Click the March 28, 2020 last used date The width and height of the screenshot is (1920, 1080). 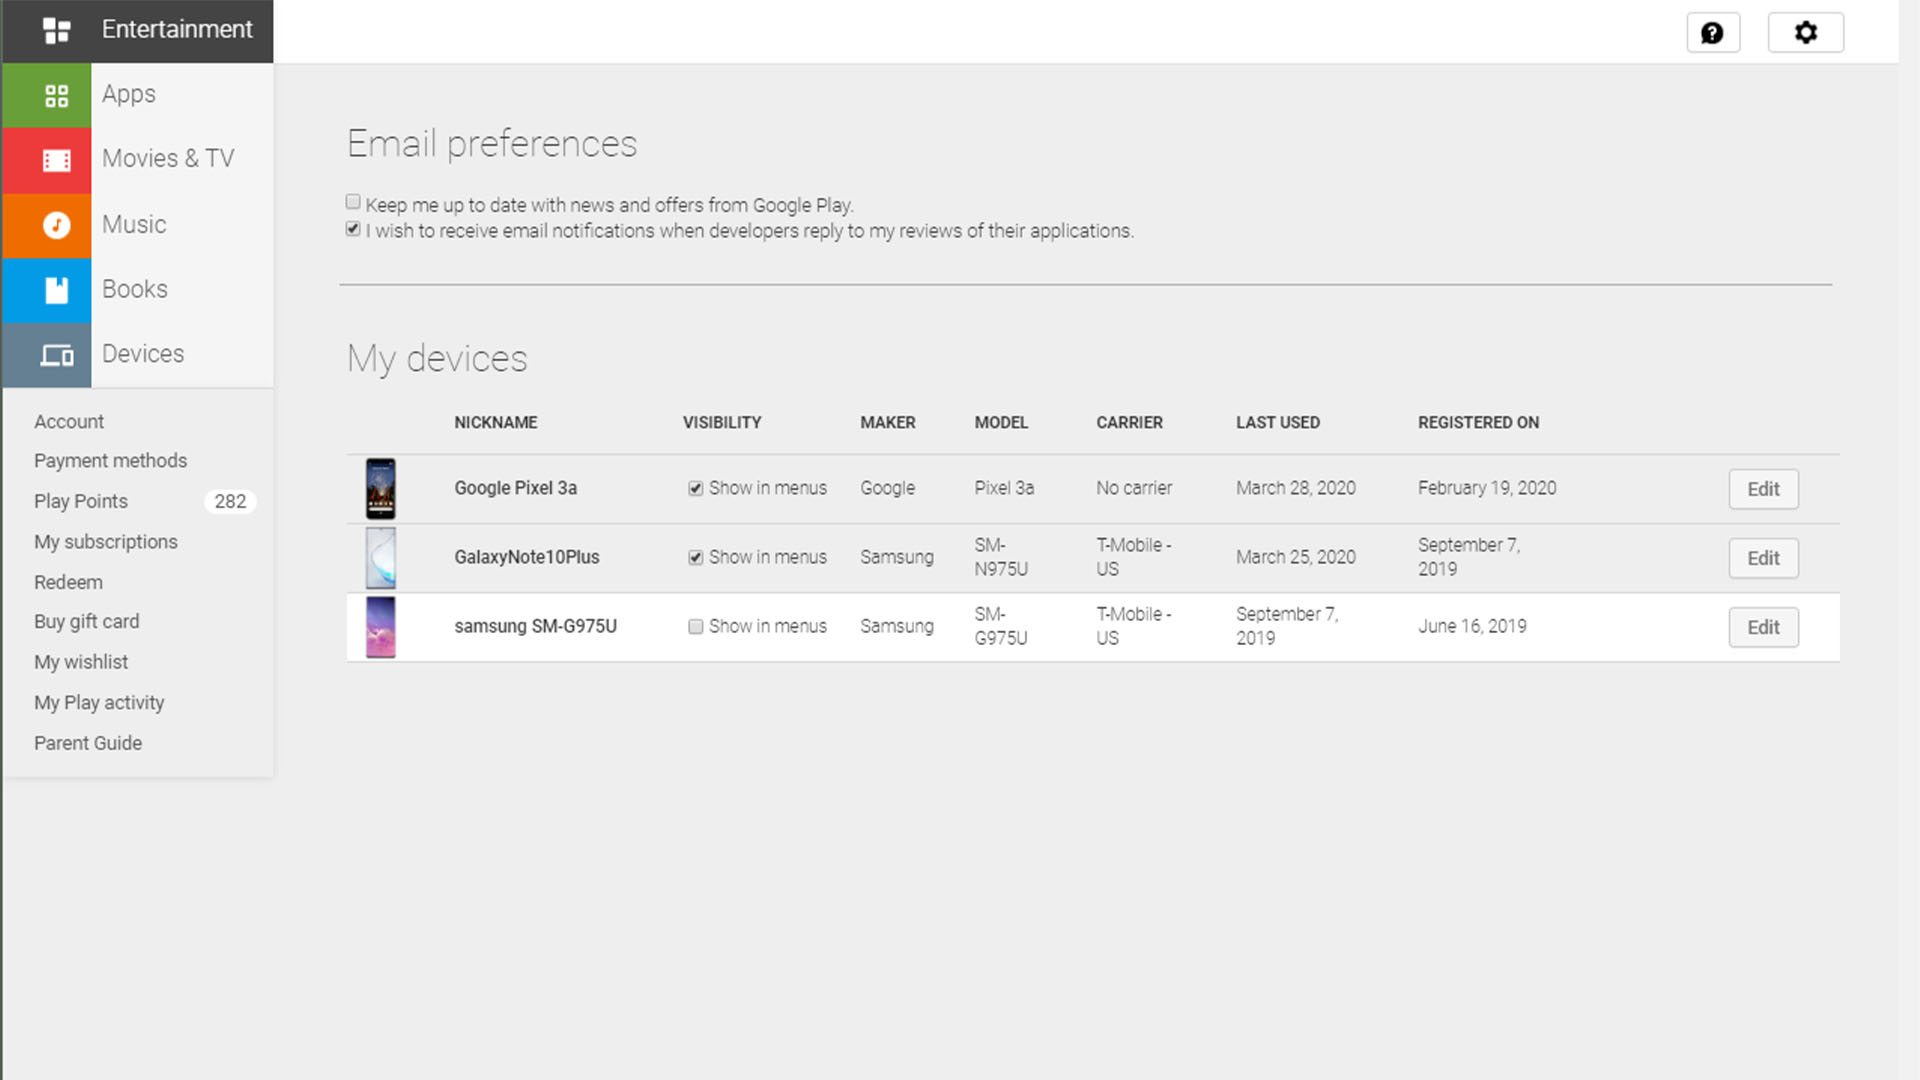[x=1296, y=488]
